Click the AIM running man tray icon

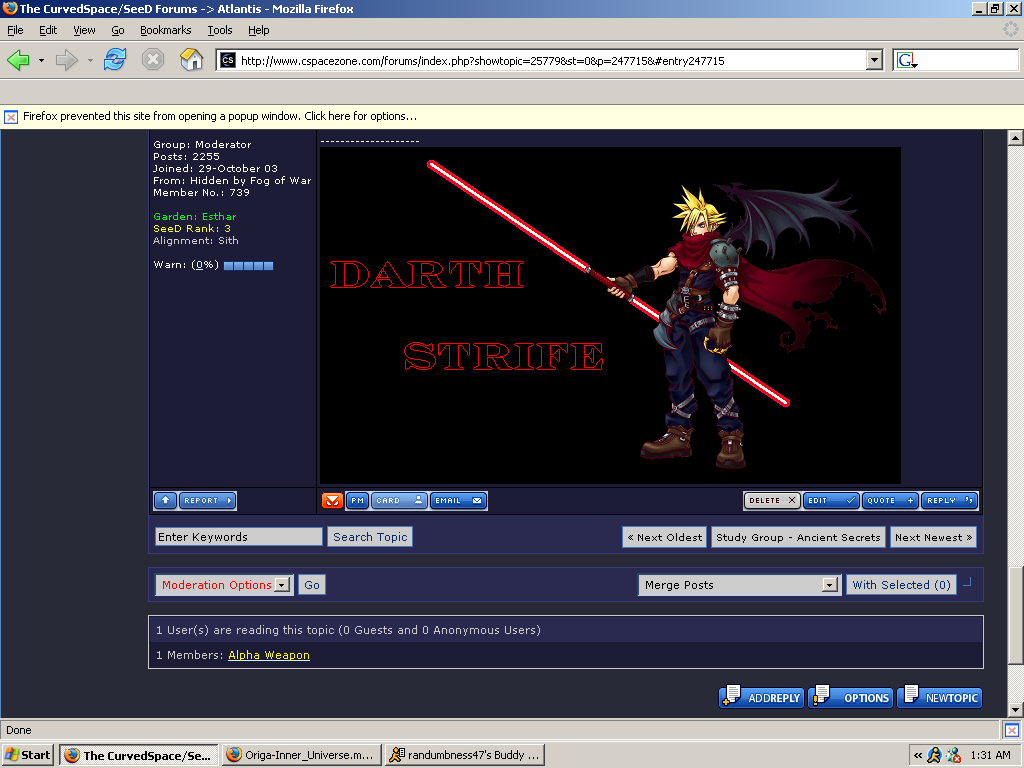pos(934,756)
